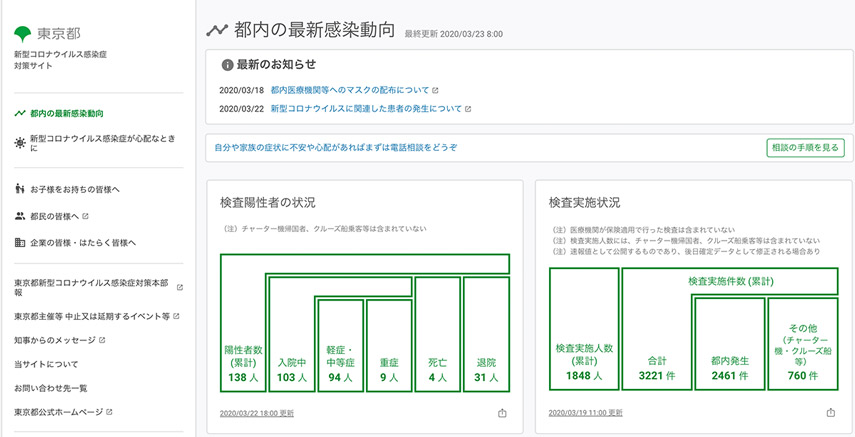
Task: Open 東京都主催等 中止又は延期するイベント等 link
Action: coord(92,317)
